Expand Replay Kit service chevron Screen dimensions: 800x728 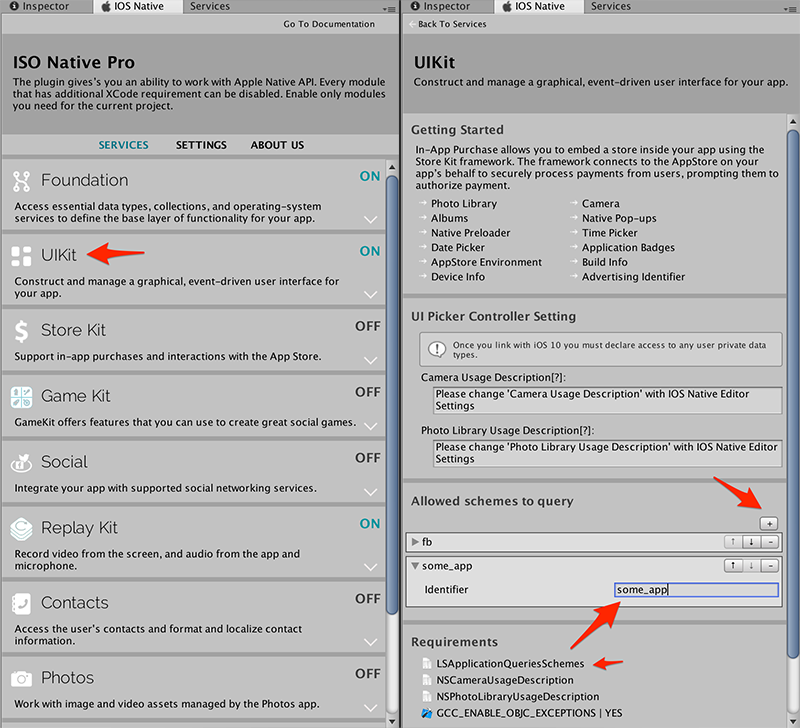370,567
